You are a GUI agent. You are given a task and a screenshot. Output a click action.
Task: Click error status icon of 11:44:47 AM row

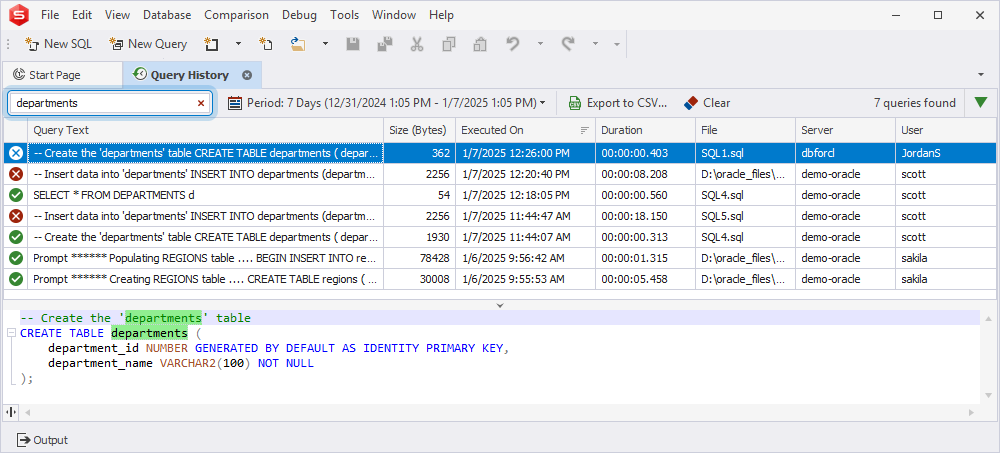[x=16, y=216]
